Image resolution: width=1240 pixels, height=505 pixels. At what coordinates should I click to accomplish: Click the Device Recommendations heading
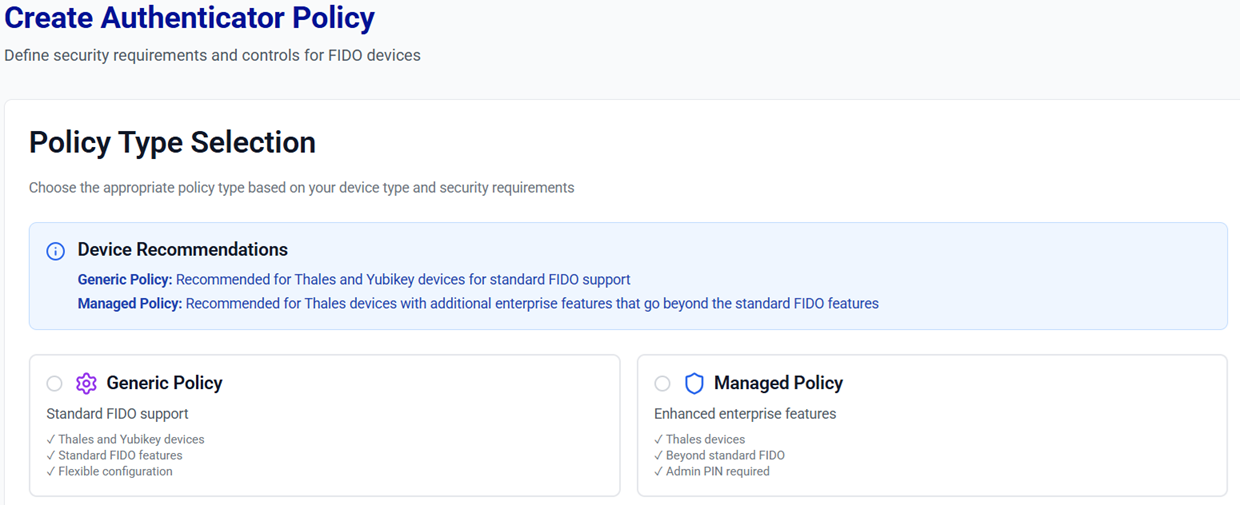point(182,250)
